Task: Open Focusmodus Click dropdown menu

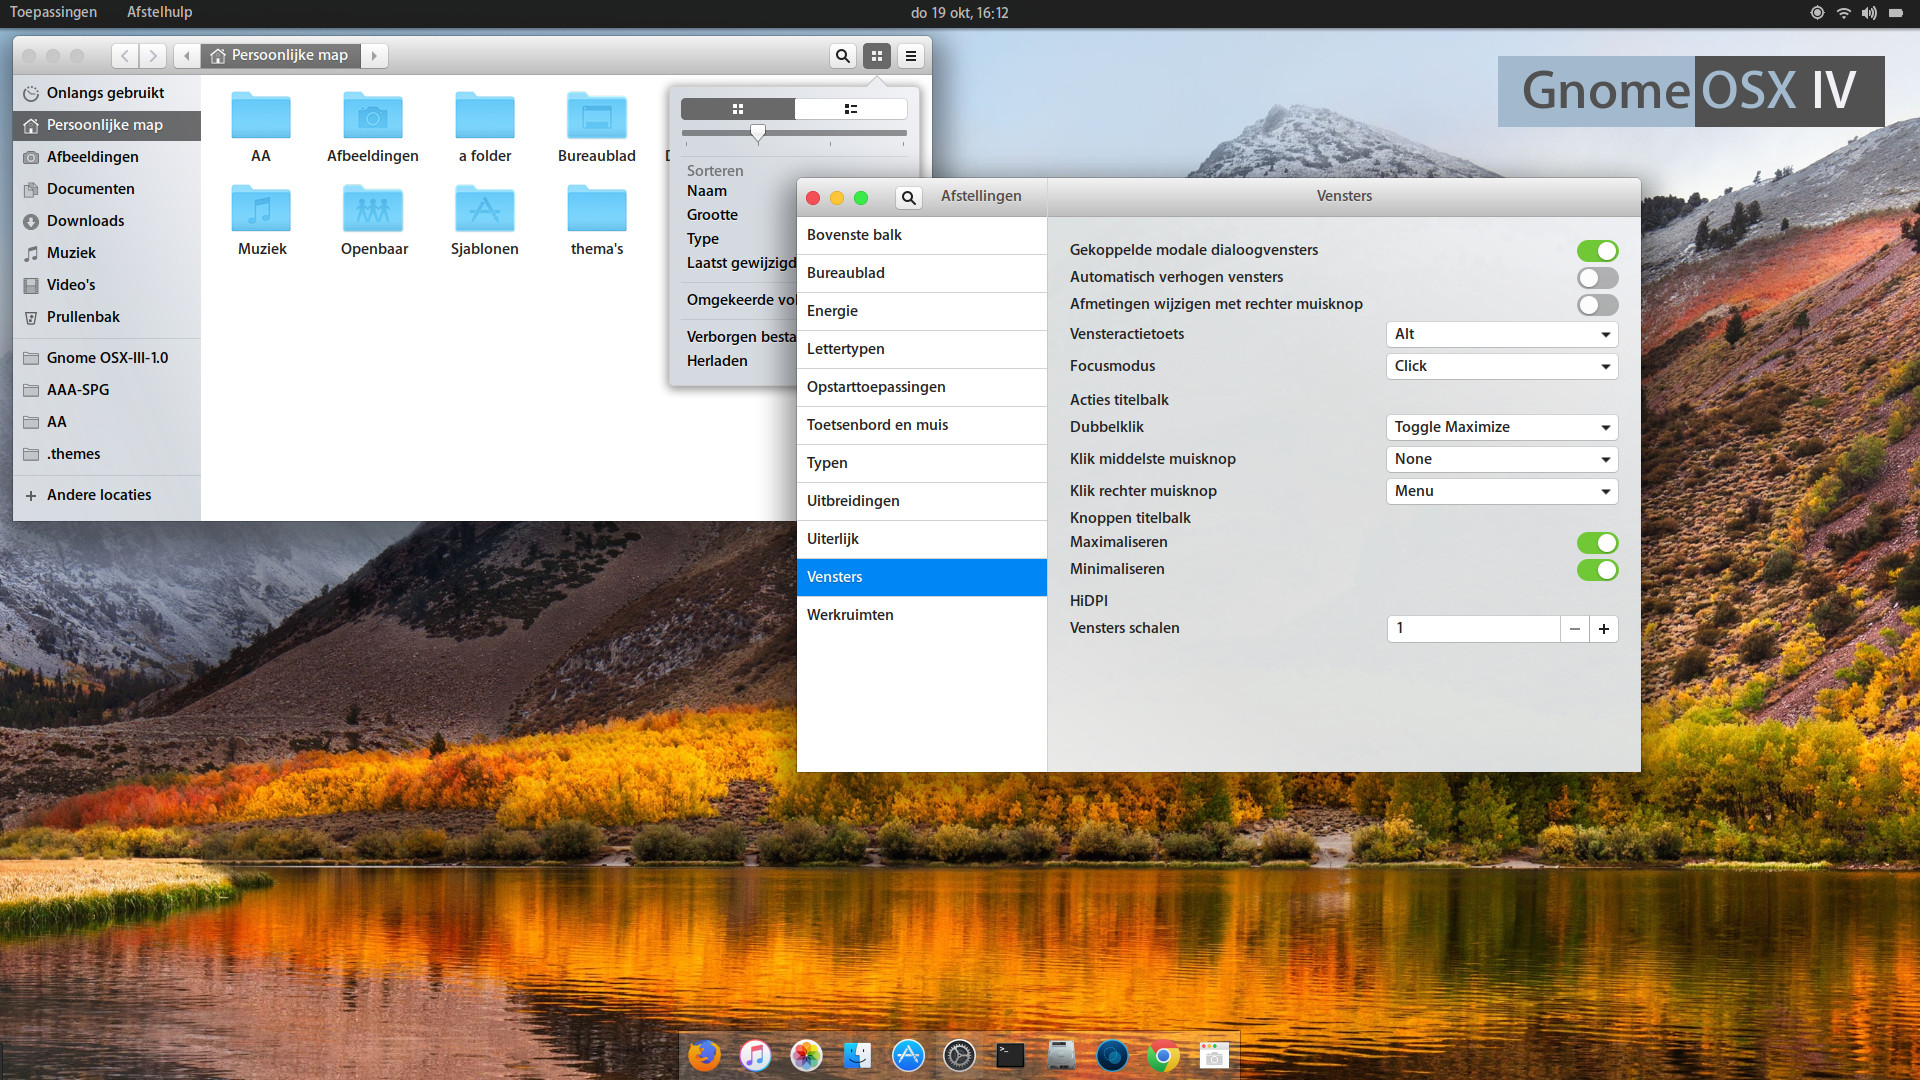Action: (x=1502, y=365)
